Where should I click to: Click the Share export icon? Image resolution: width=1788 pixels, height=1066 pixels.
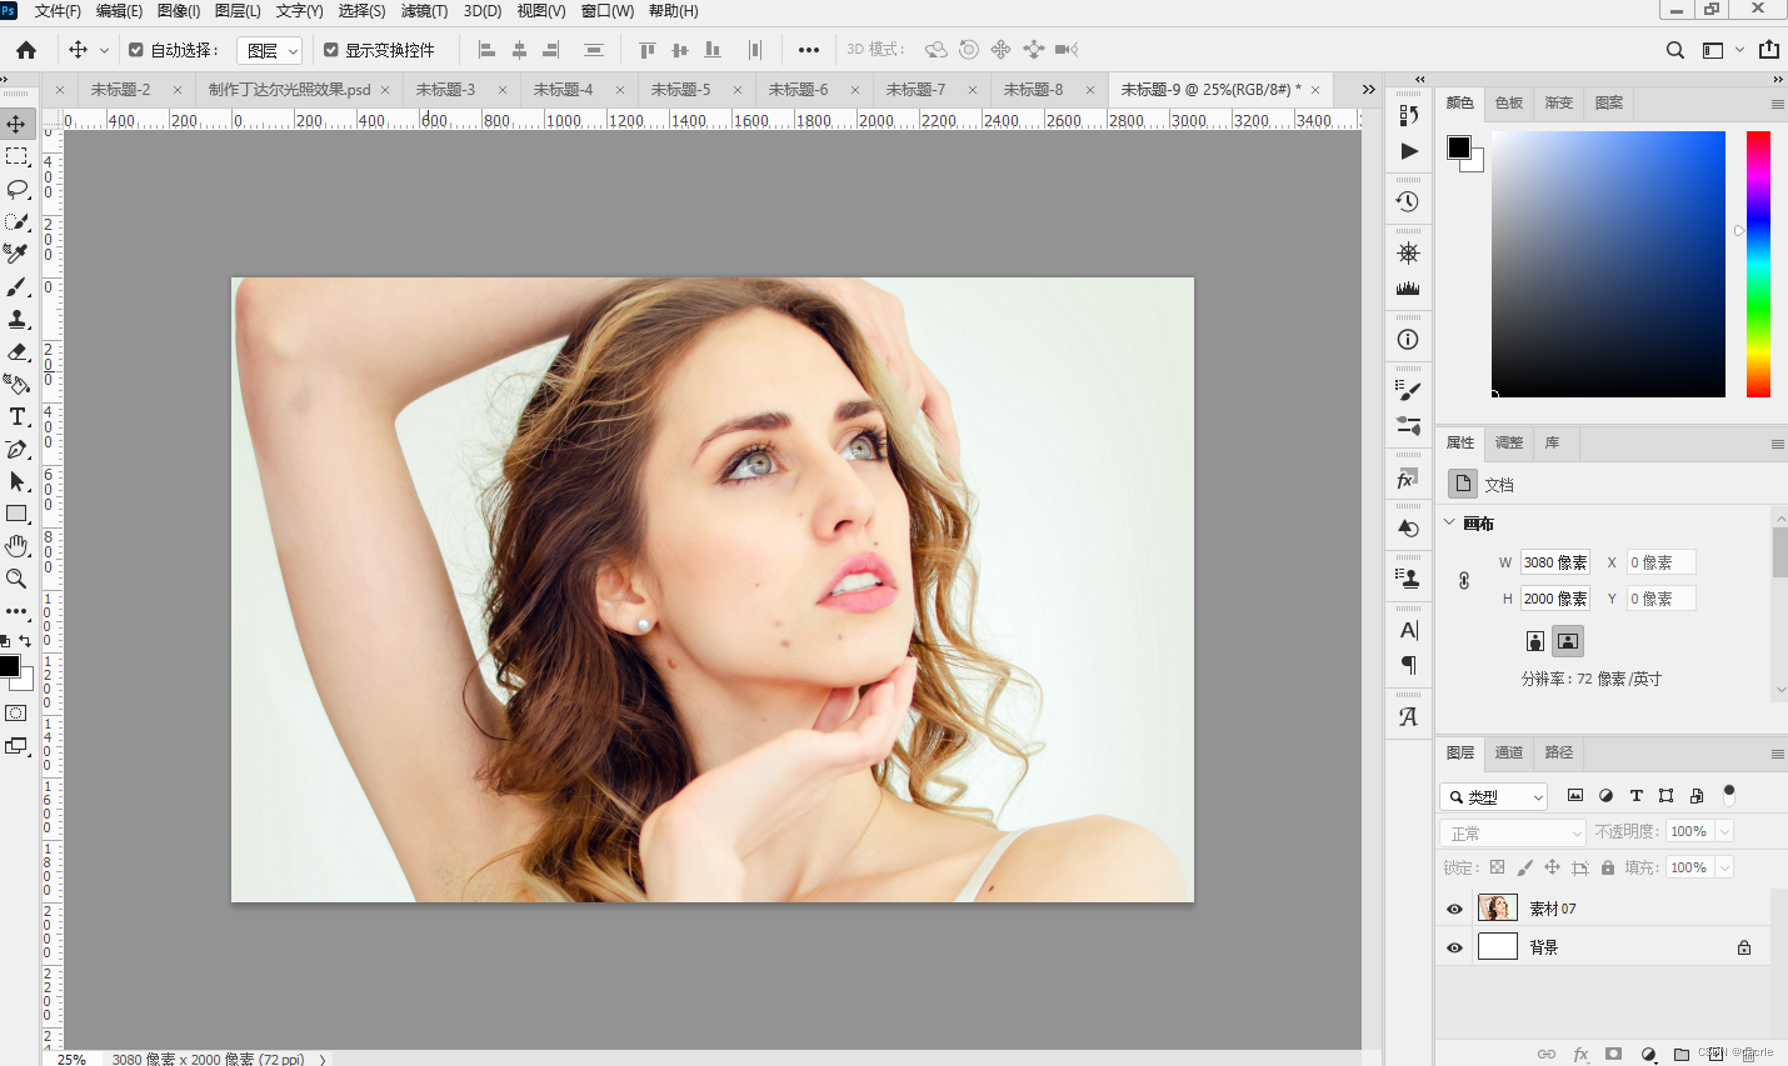(x=1769, y=49)
